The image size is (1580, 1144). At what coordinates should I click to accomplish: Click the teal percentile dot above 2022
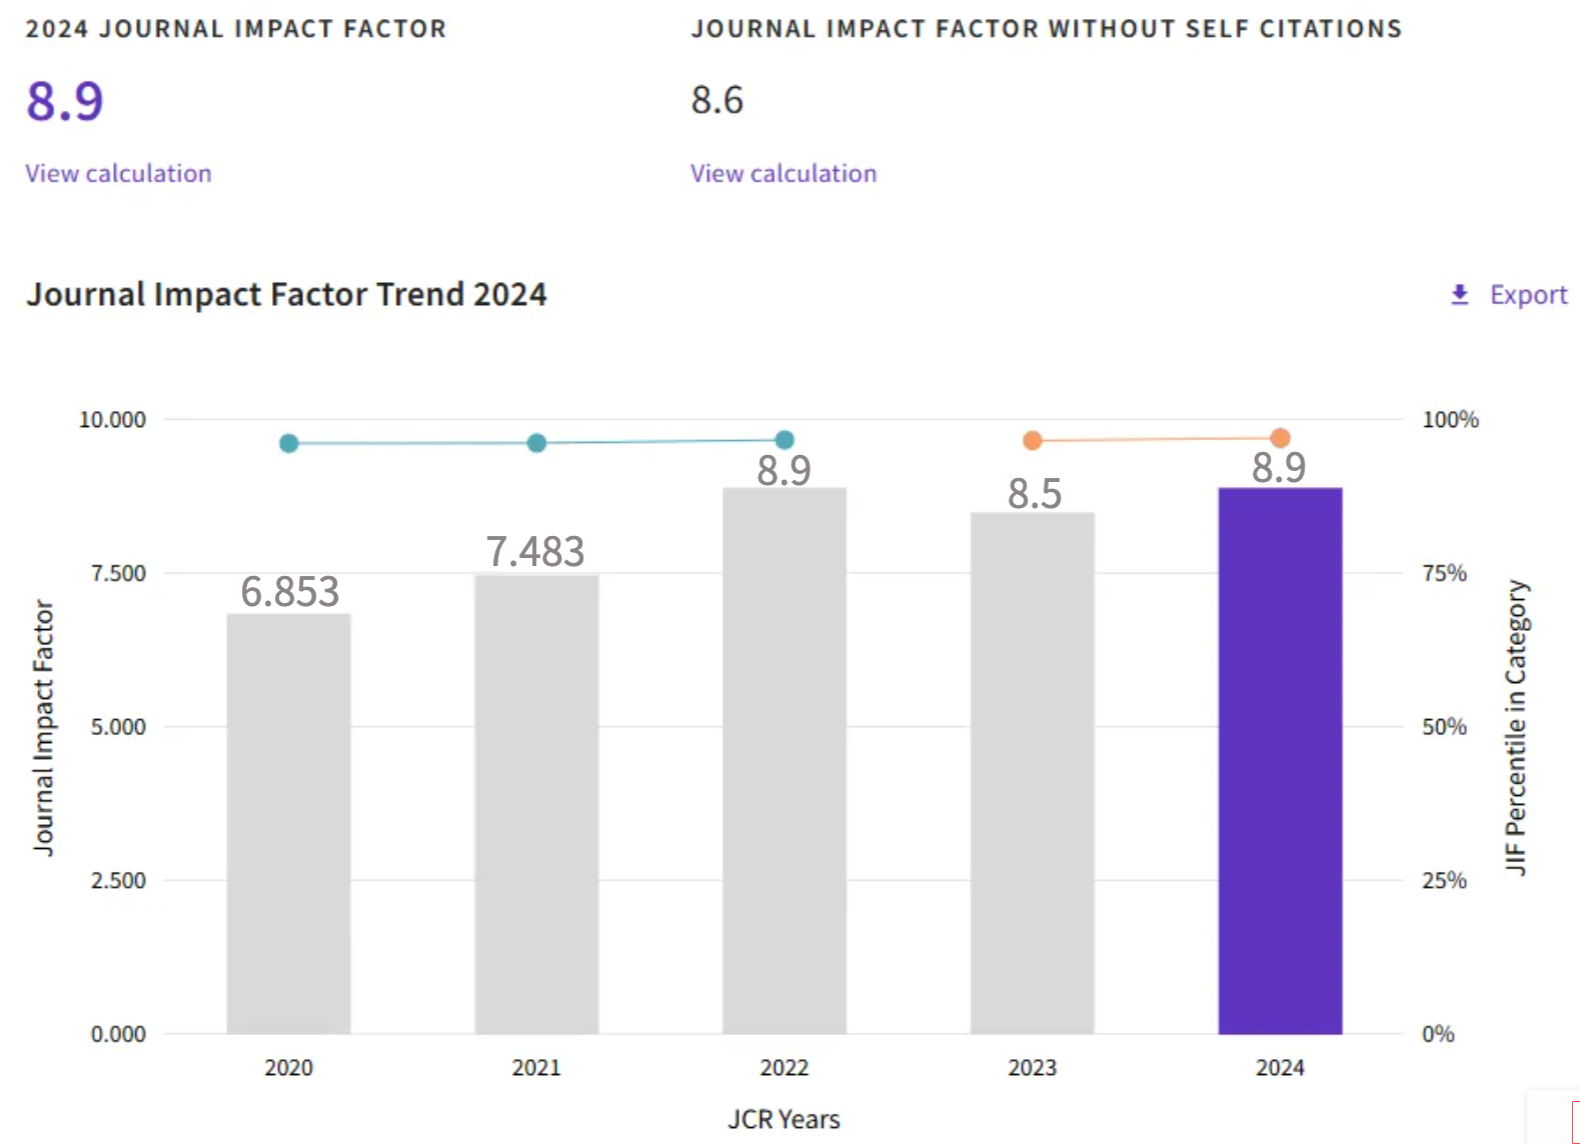[785, 440]
